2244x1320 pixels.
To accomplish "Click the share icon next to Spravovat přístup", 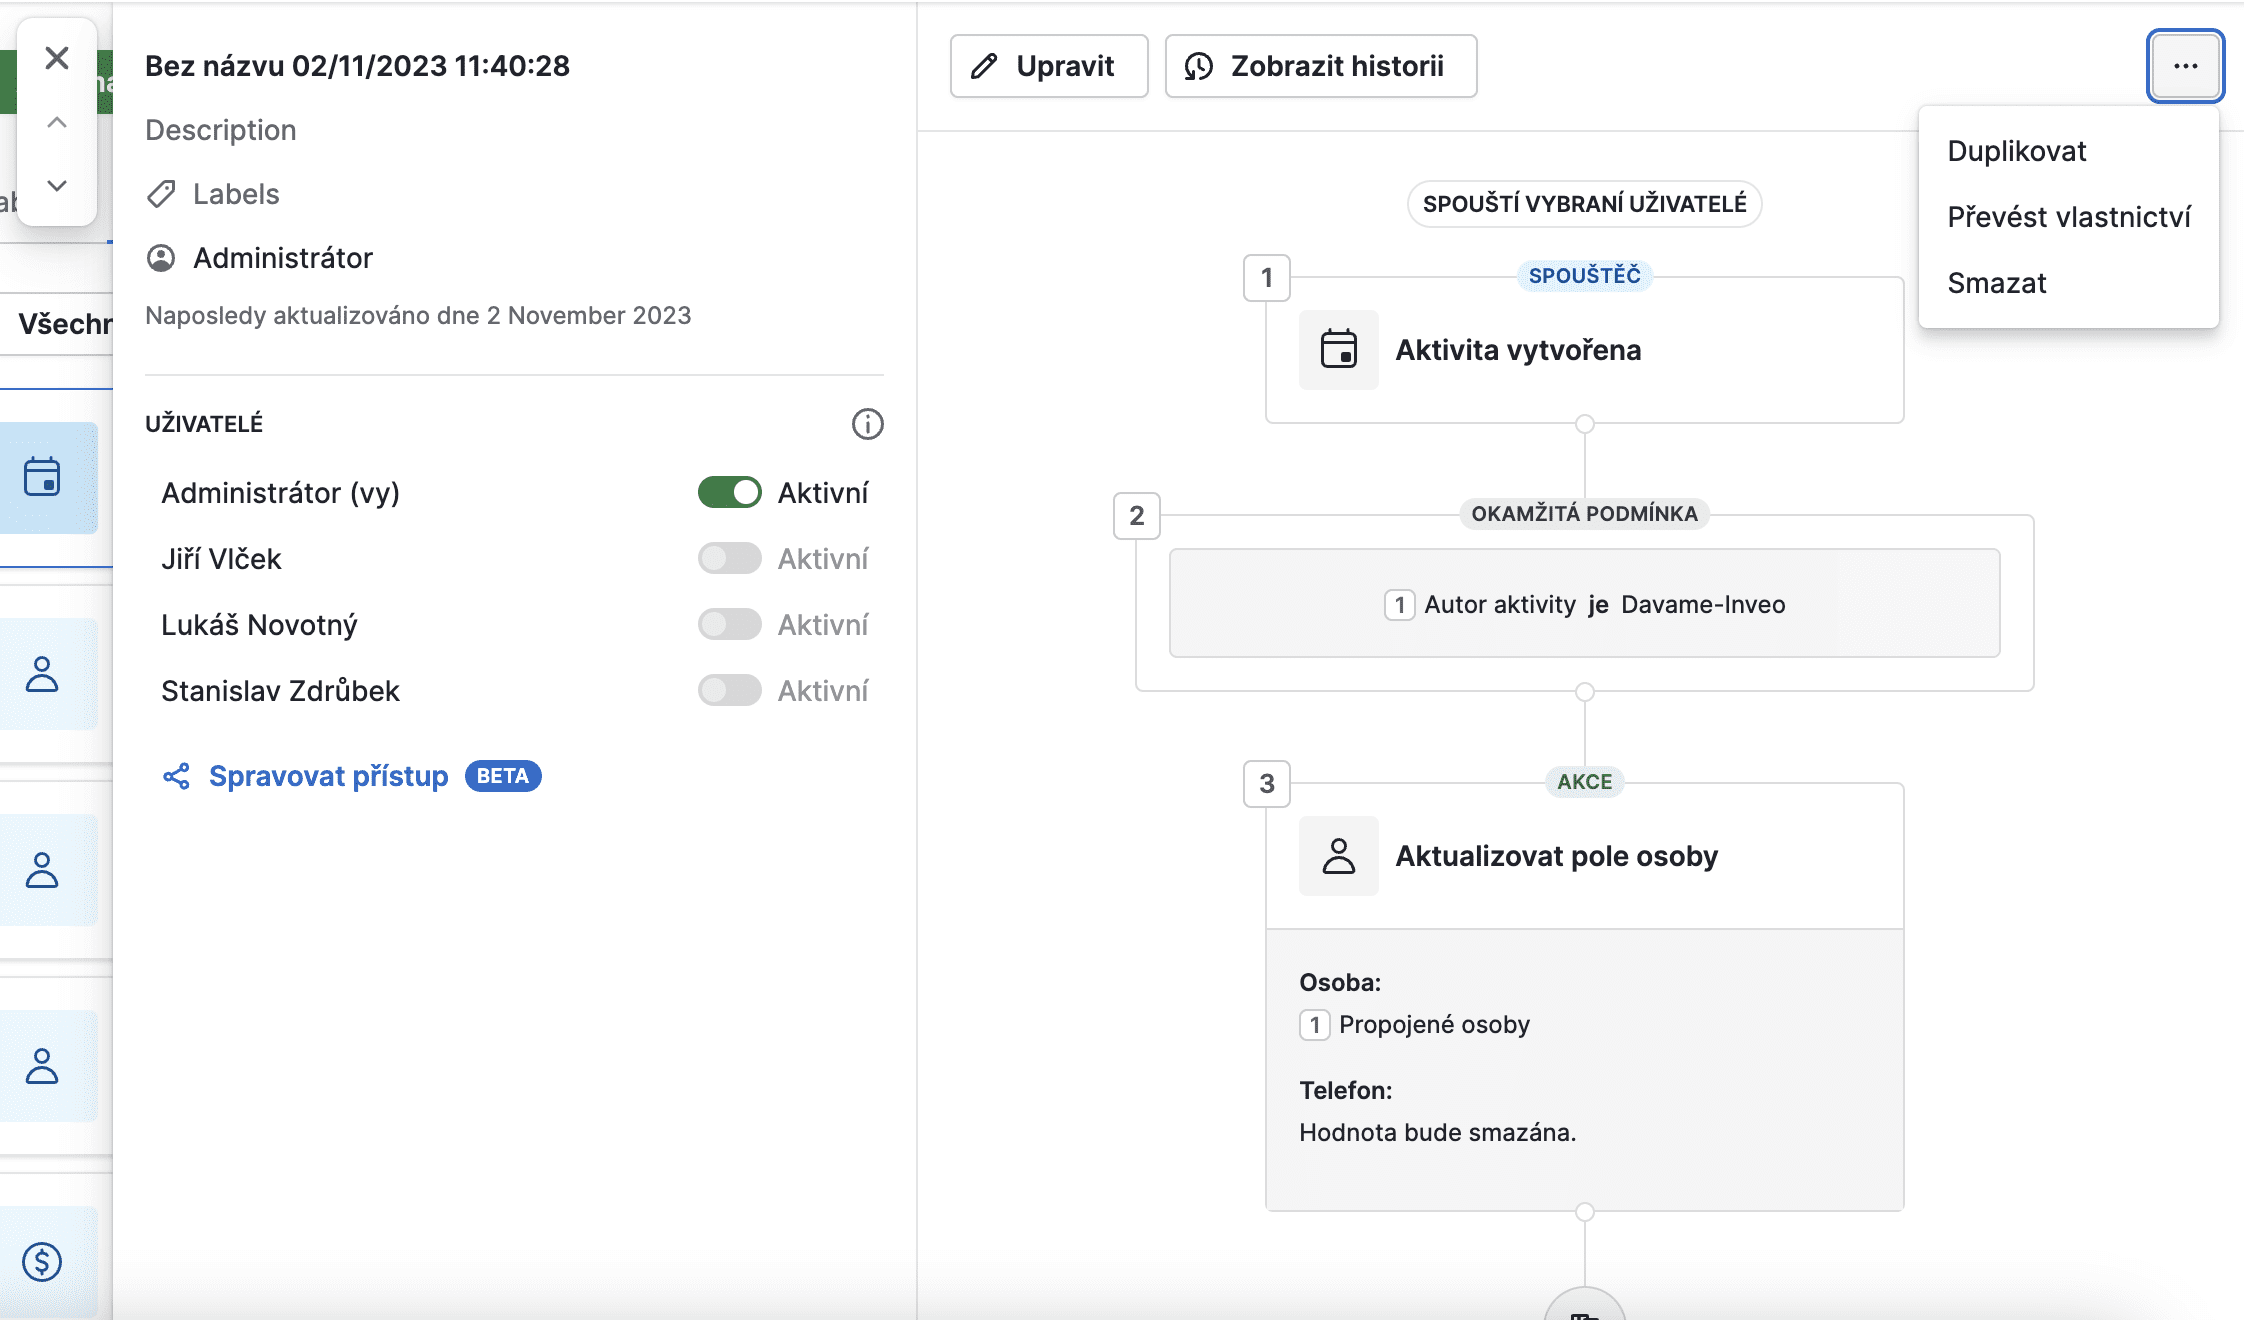I will (x=177, y=776).
